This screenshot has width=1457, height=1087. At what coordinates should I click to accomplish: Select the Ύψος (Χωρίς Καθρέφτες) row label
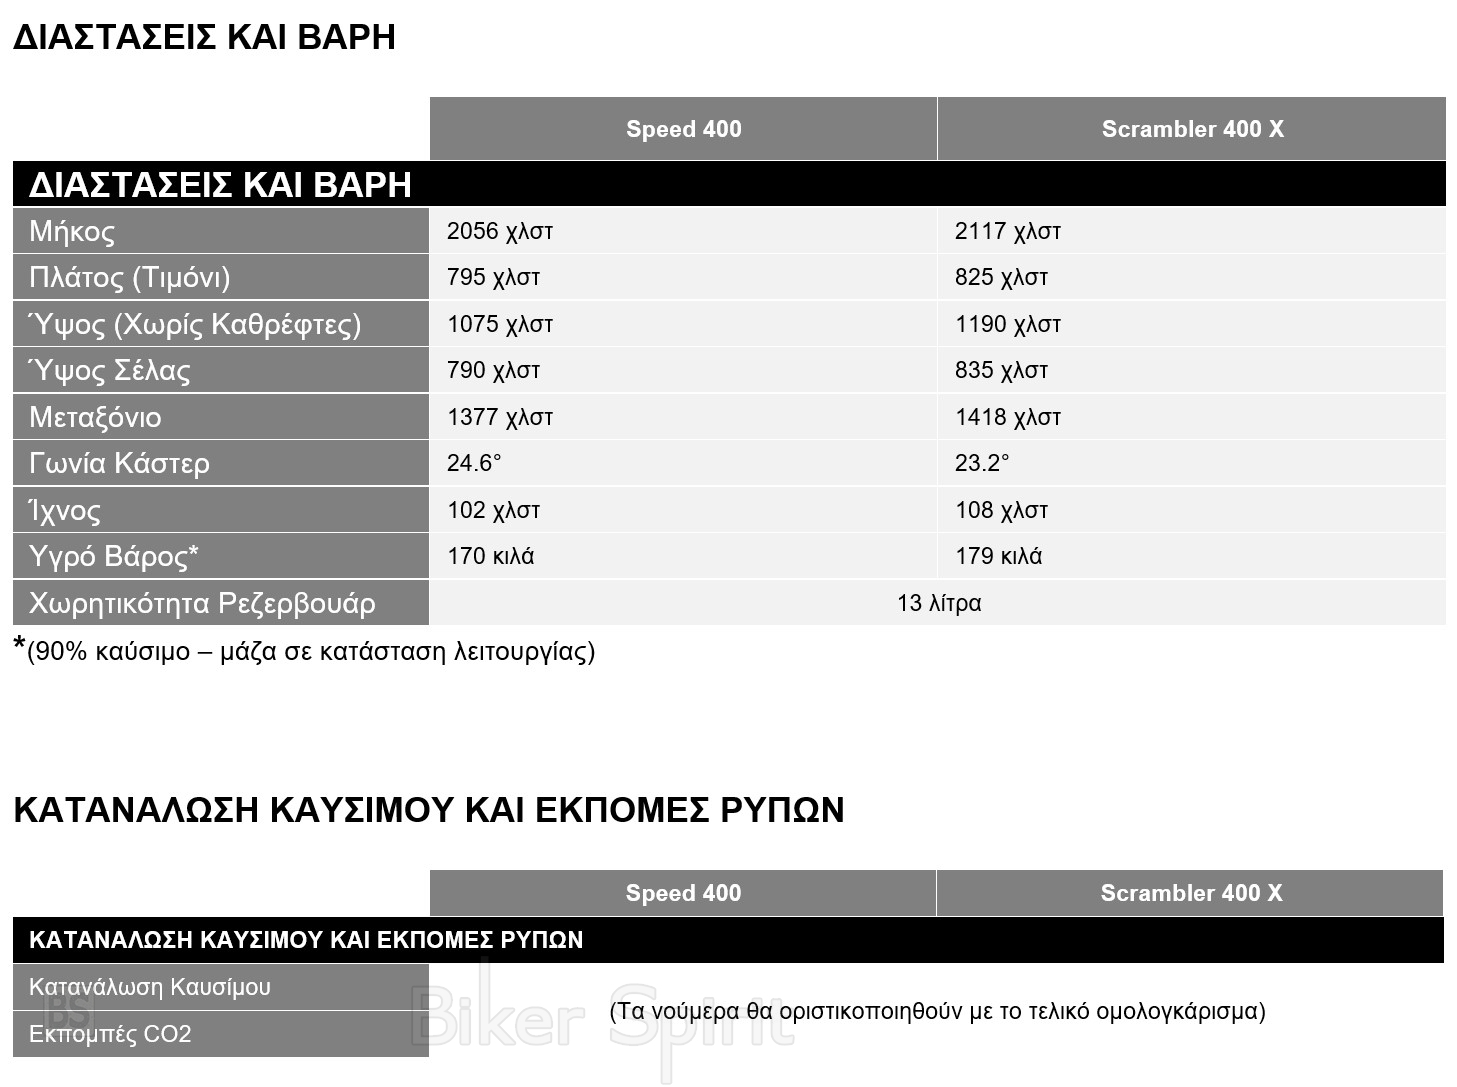(195, 324)
